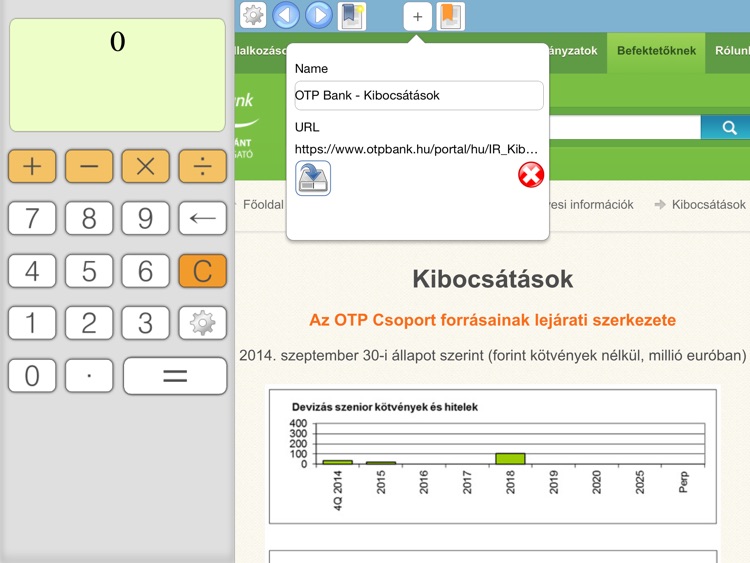Click the calculator display showing 0
The width and height of the screenshot is (750, 563).
(117, 75)
